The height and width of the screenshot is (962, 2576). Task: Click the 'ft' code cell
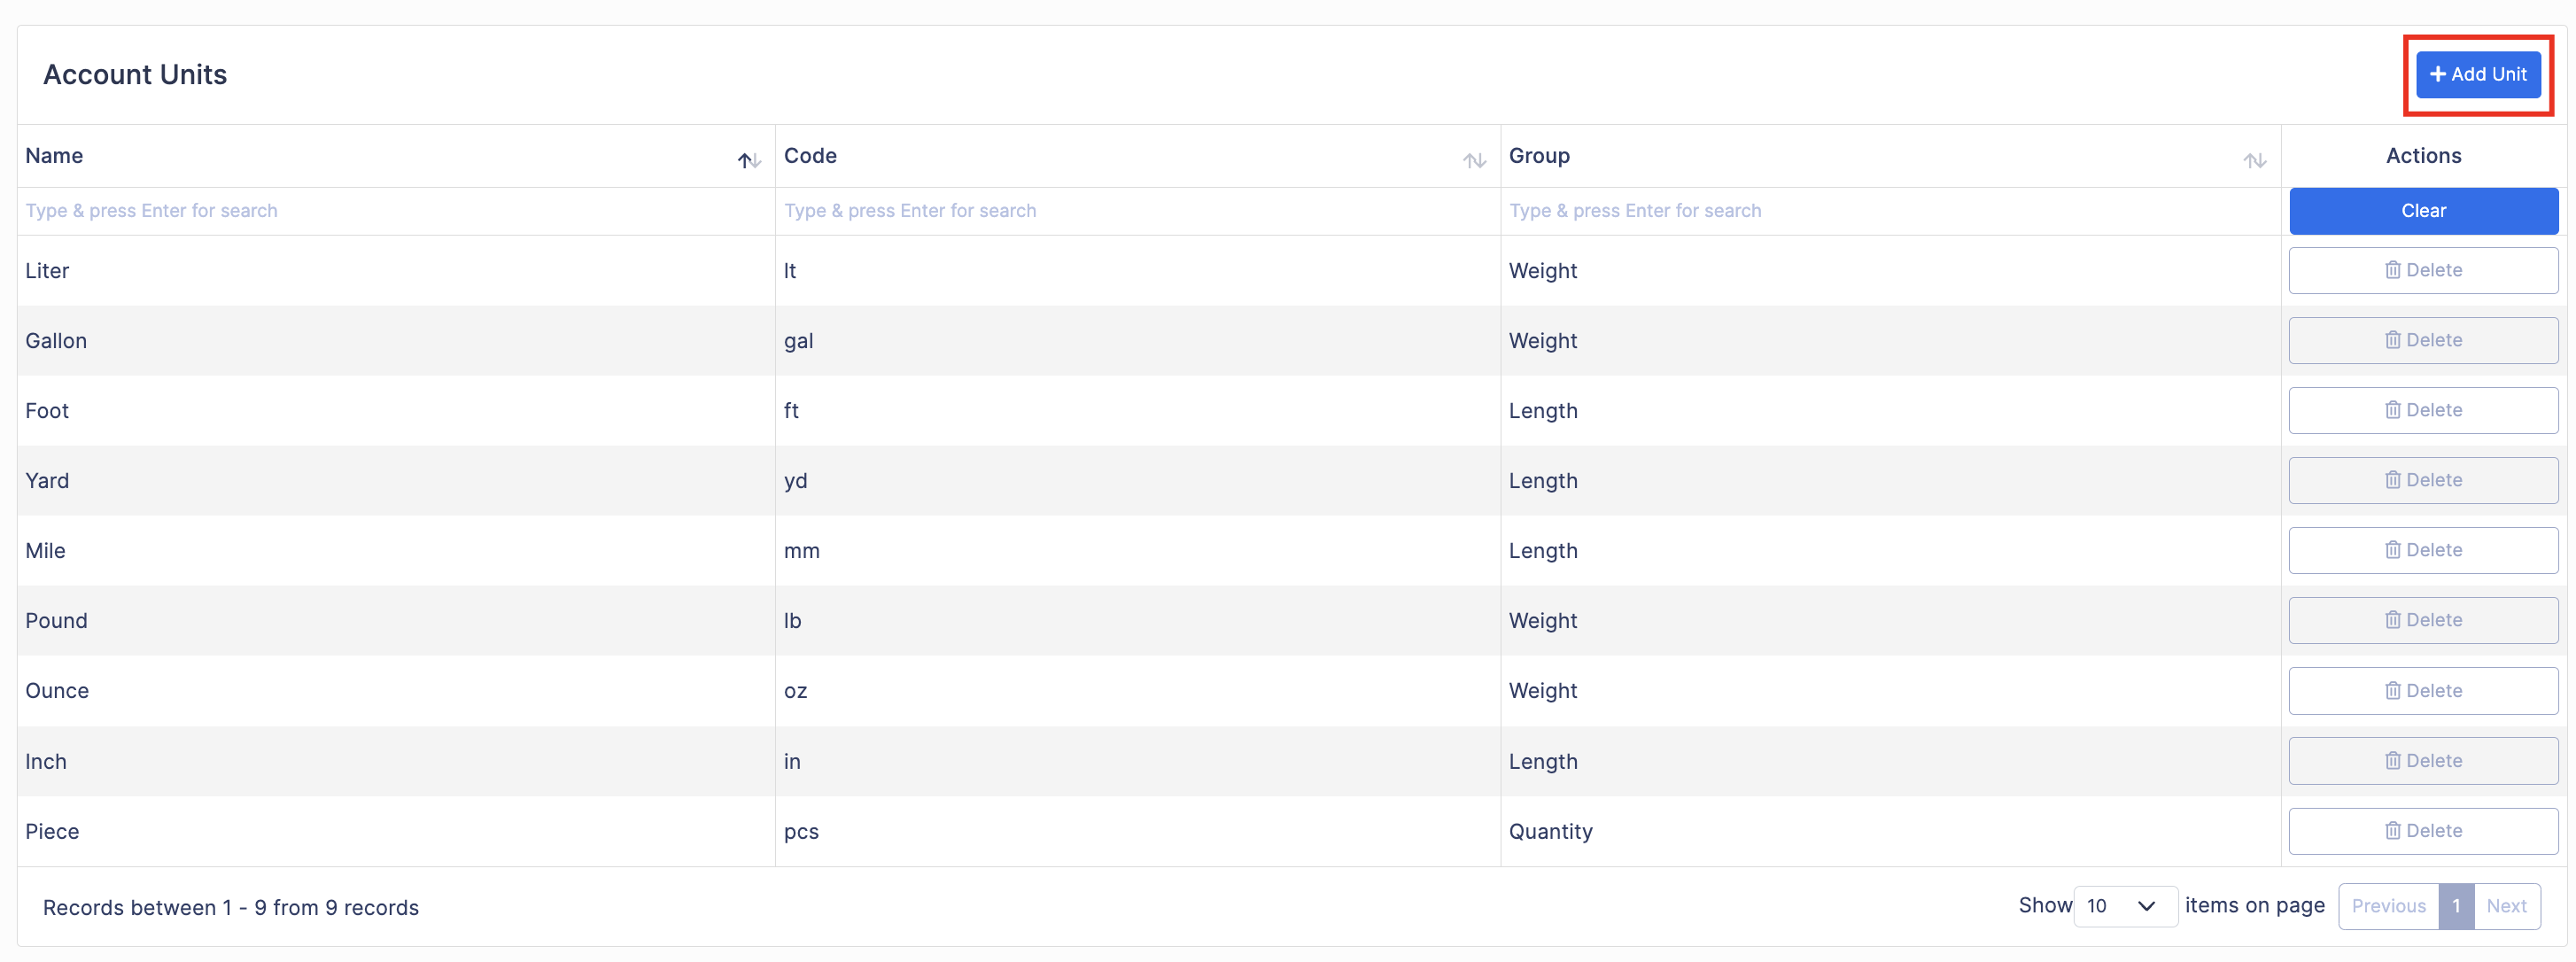coord(1138,411)
